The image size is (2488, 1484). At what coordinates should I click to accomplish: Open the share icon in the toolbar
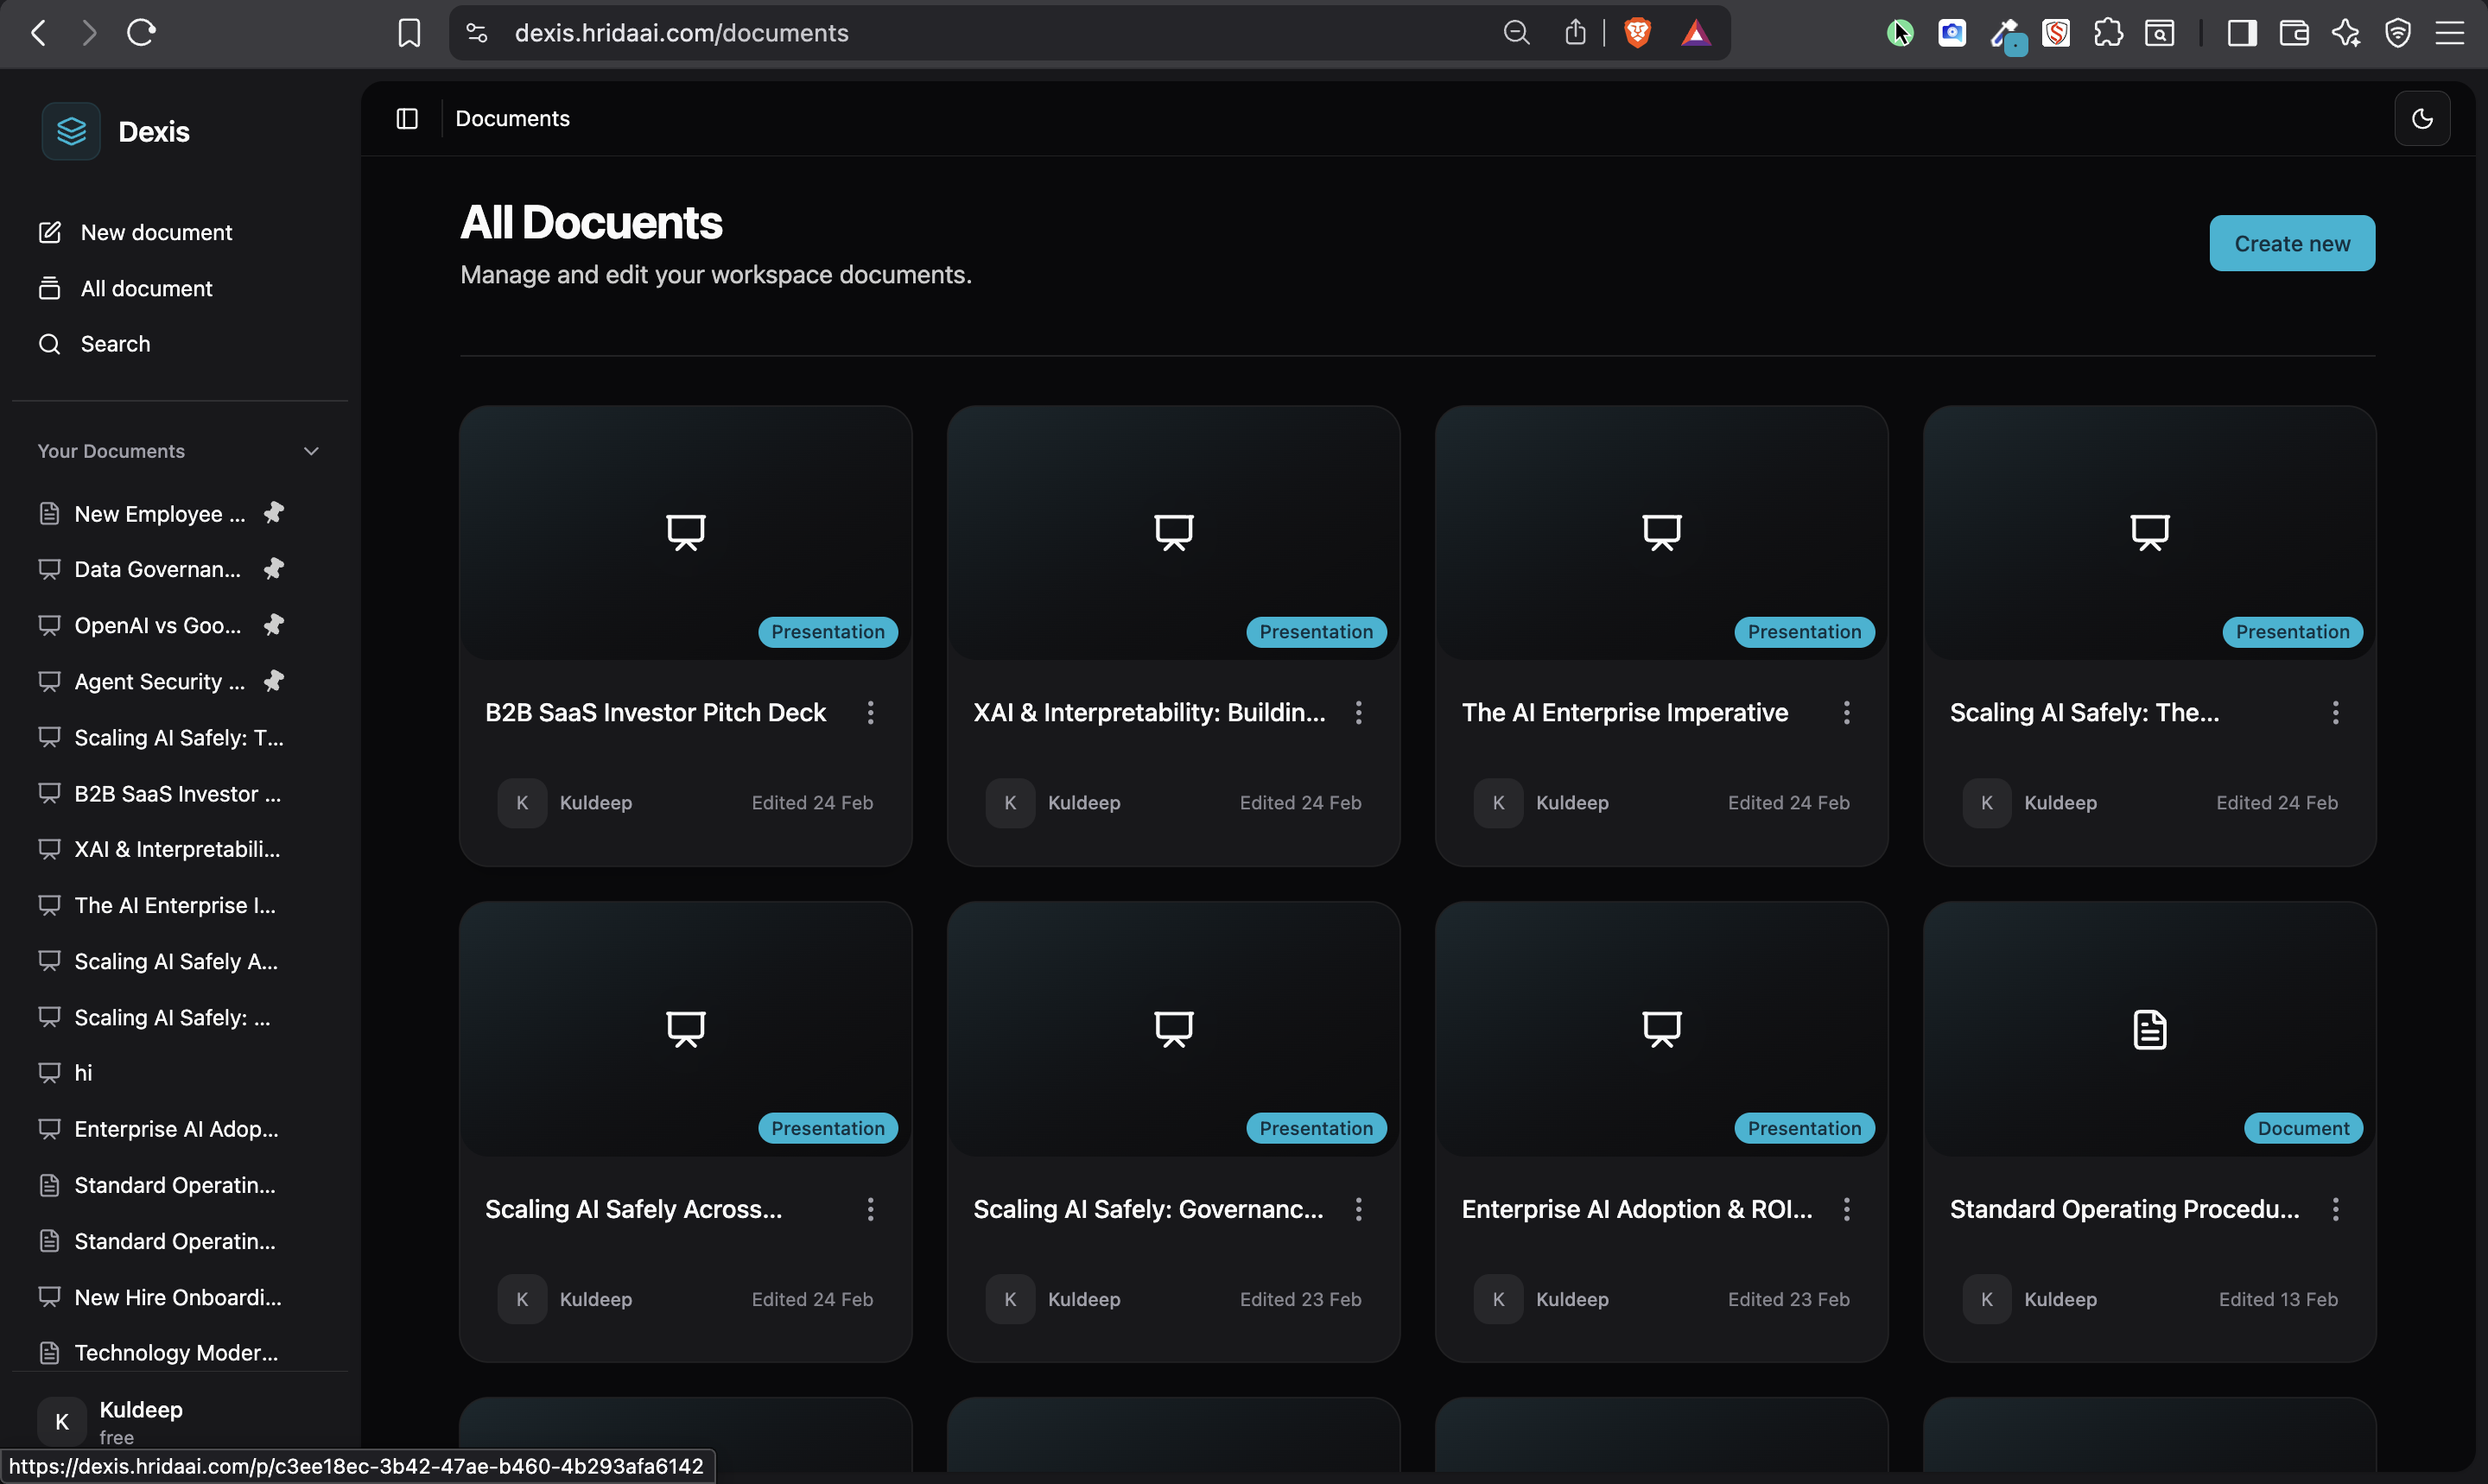coord(1575,32)
